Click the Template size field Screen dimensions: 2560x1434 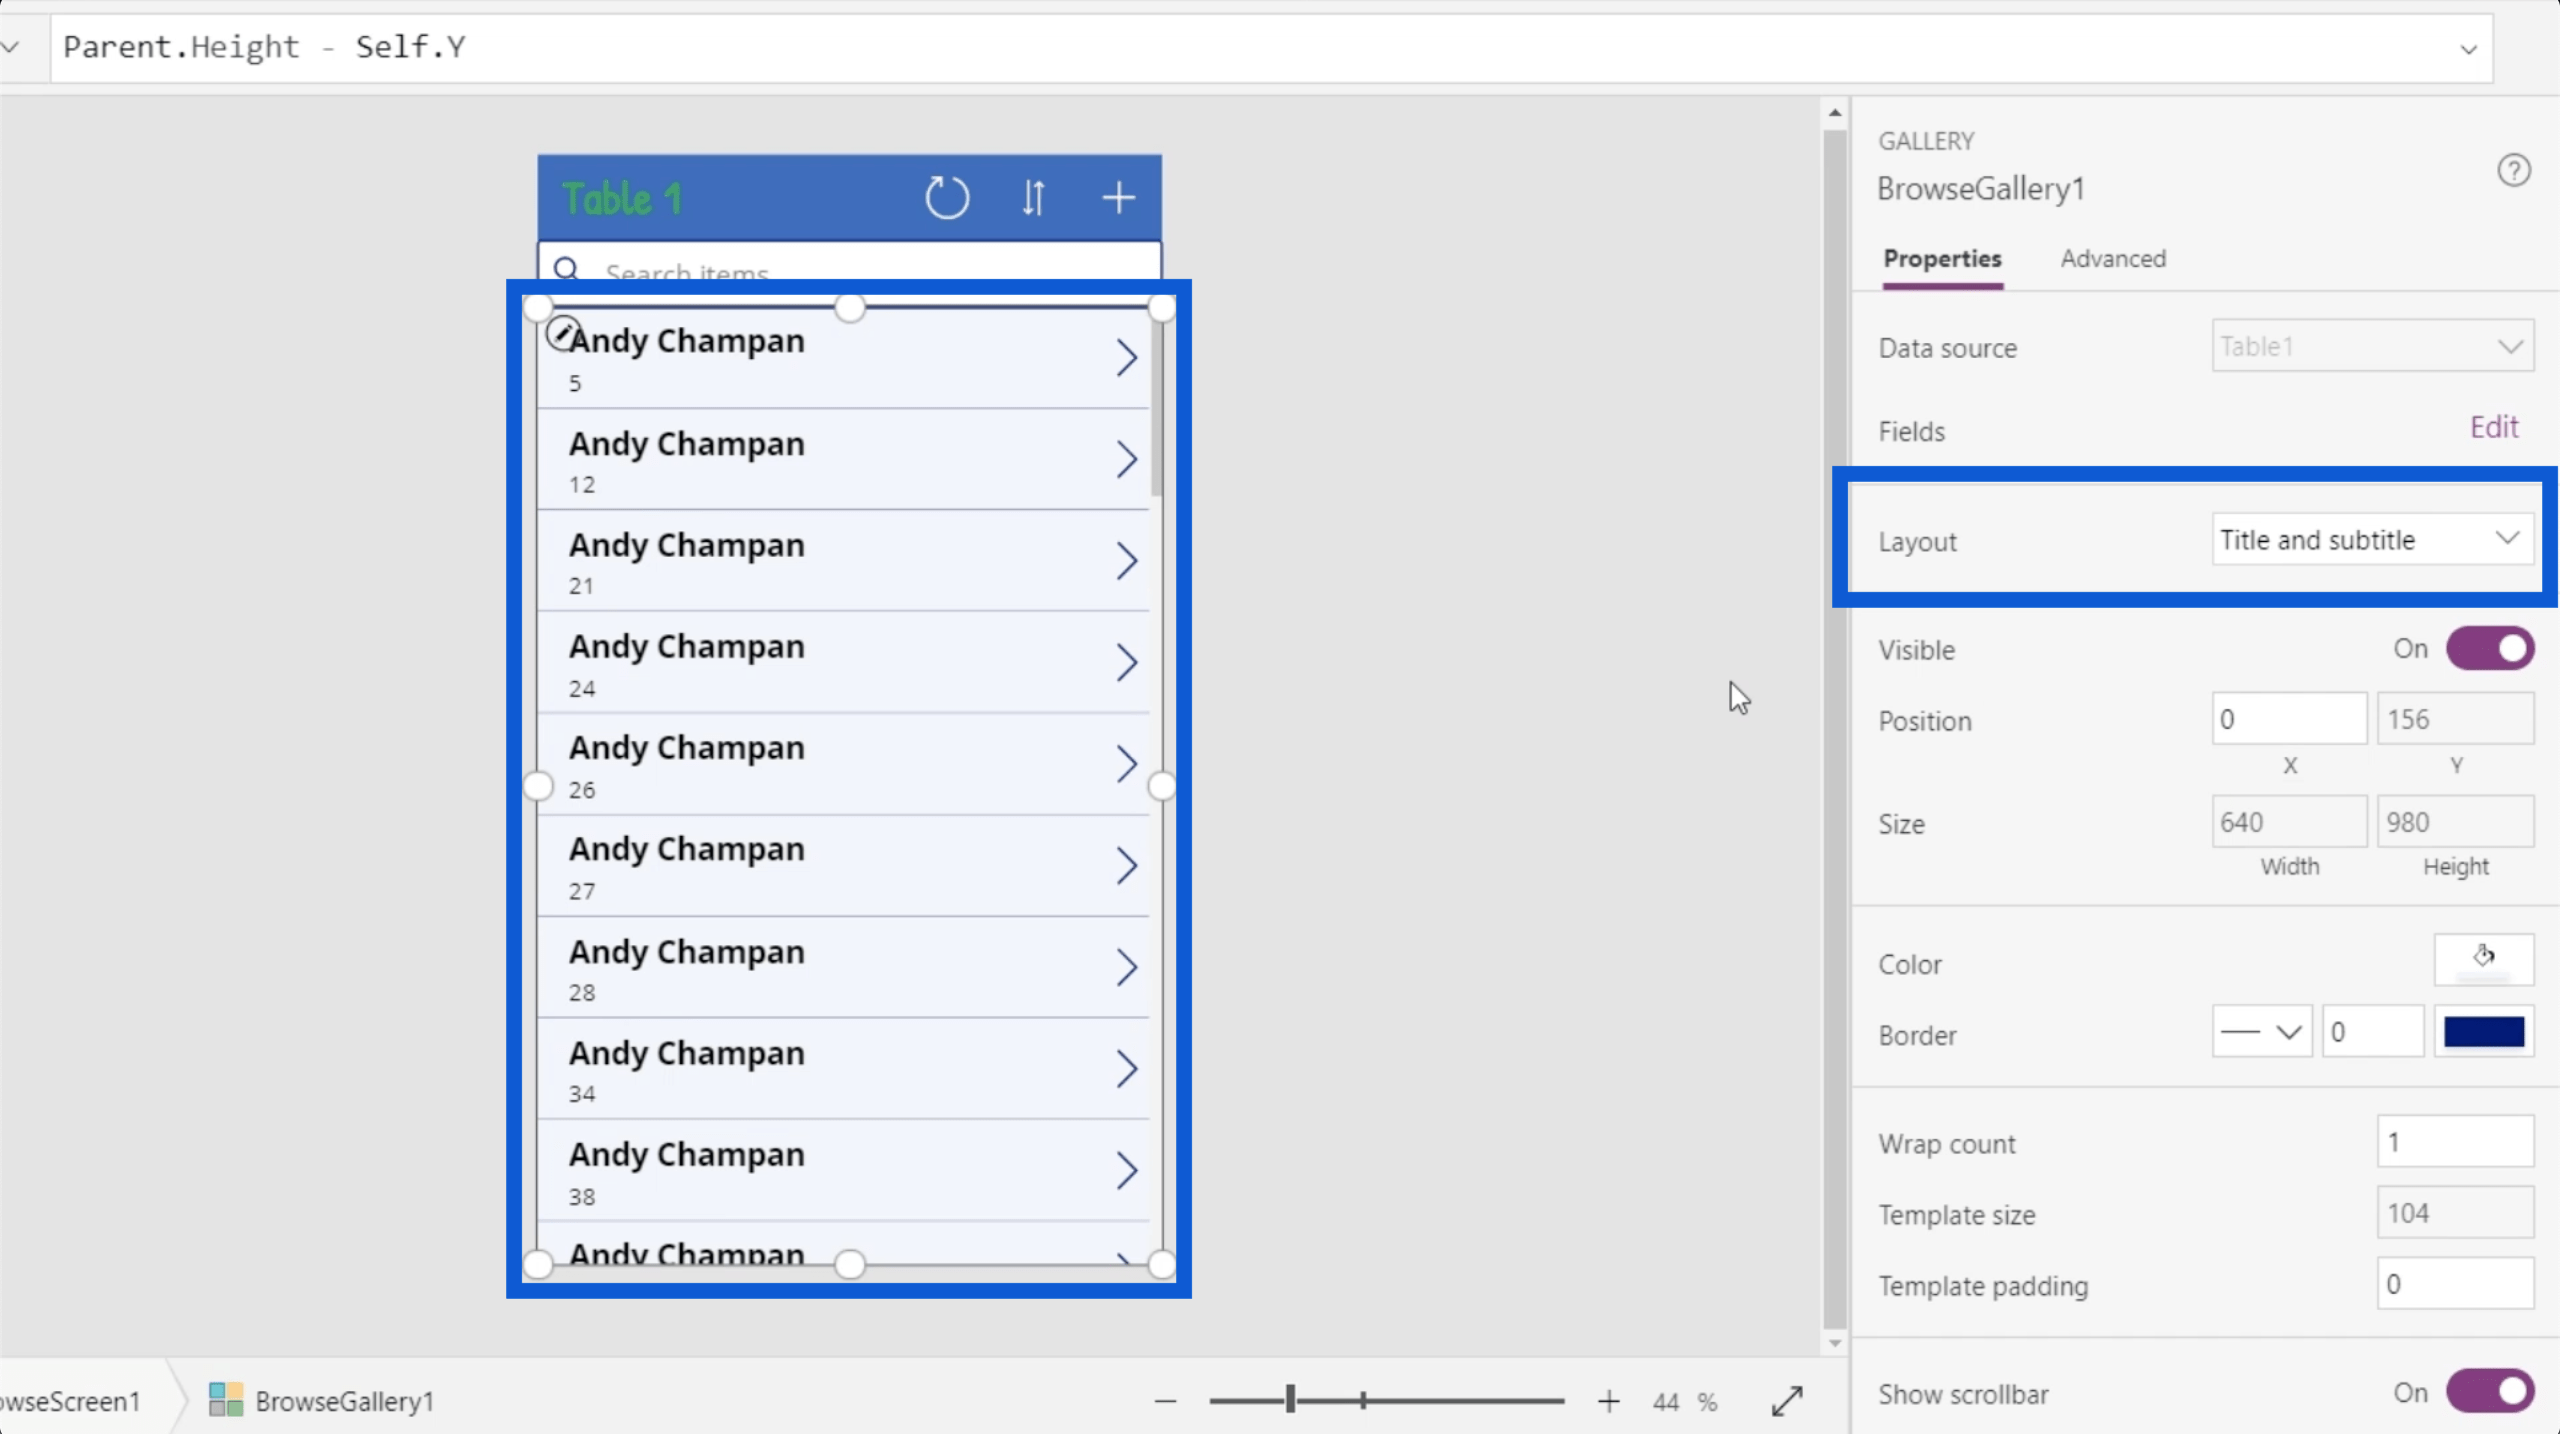coord(2455,1212)
